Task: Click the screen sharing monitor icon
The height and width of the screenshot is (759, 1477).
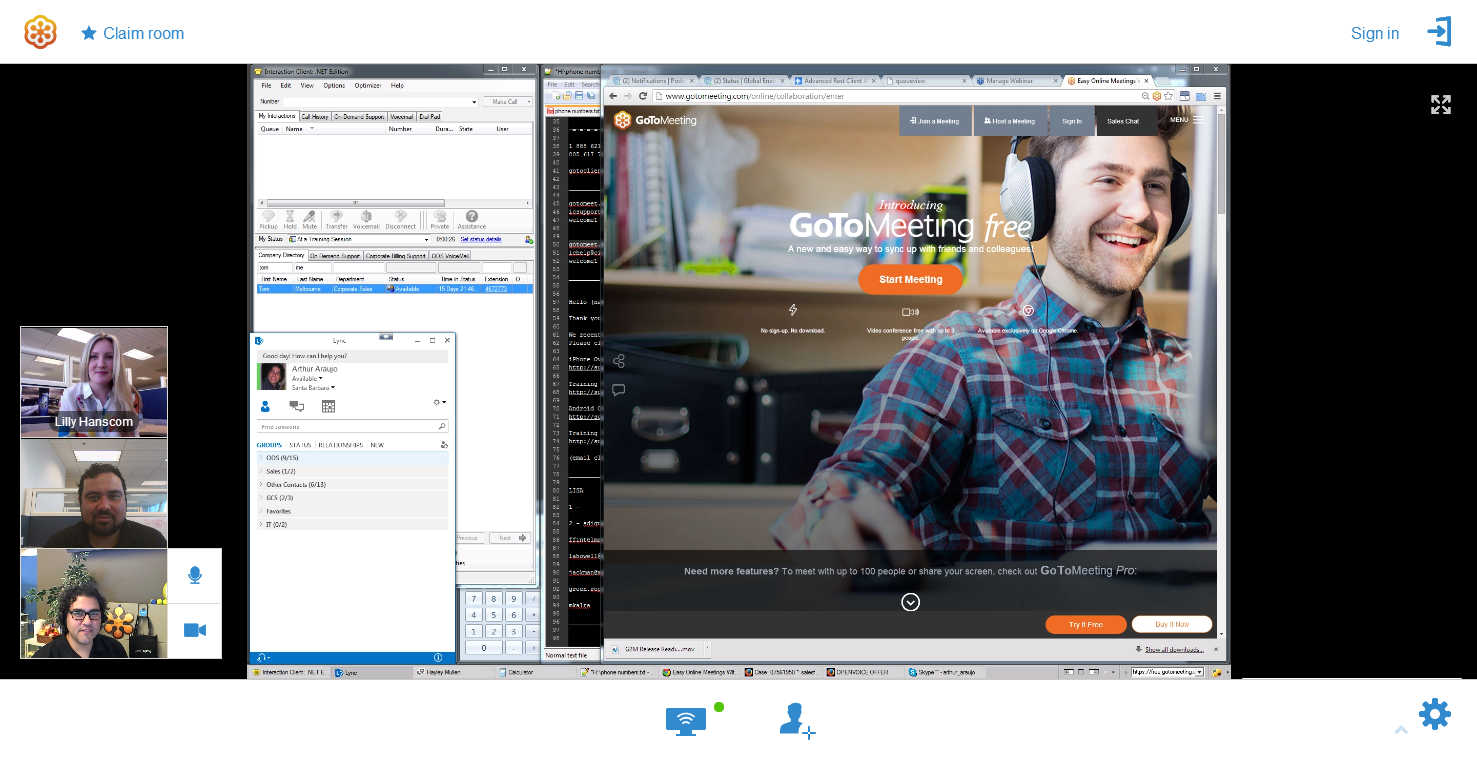Action: [686, 721]
